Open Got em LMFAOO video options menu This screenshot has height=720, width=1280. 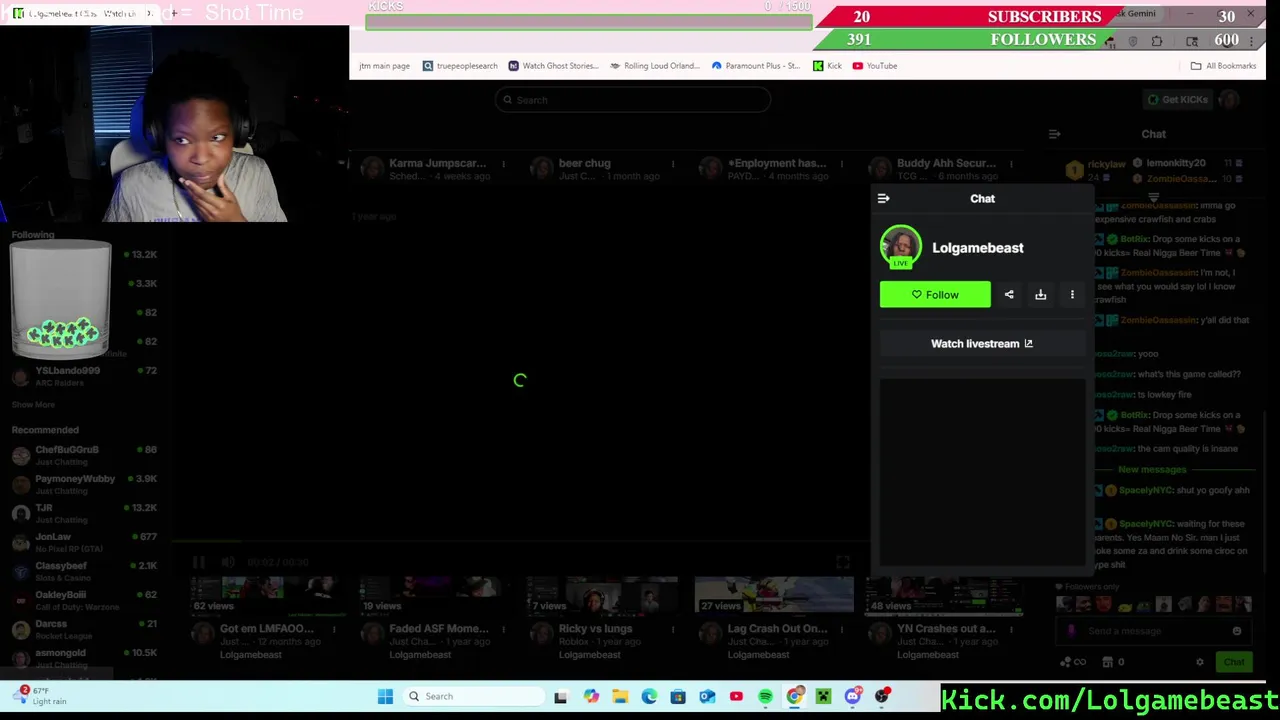pos(334,629)
